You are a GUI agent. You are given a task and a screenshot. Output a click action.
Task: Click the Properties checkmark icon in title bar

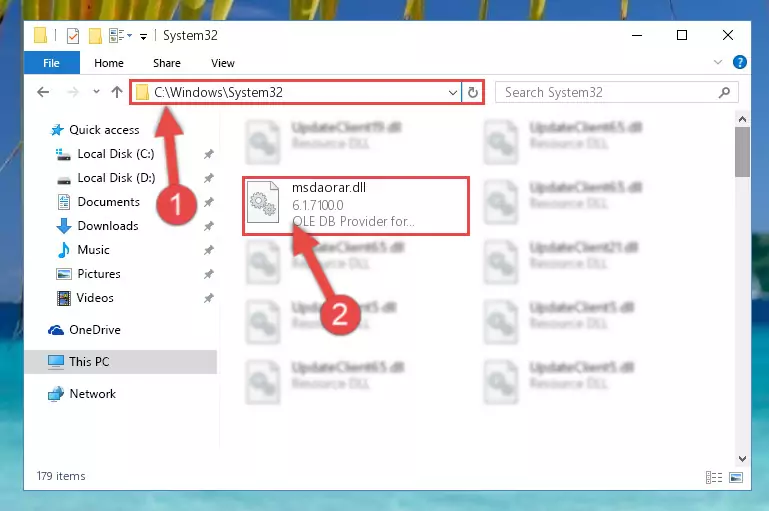click(x=73, y=36)
